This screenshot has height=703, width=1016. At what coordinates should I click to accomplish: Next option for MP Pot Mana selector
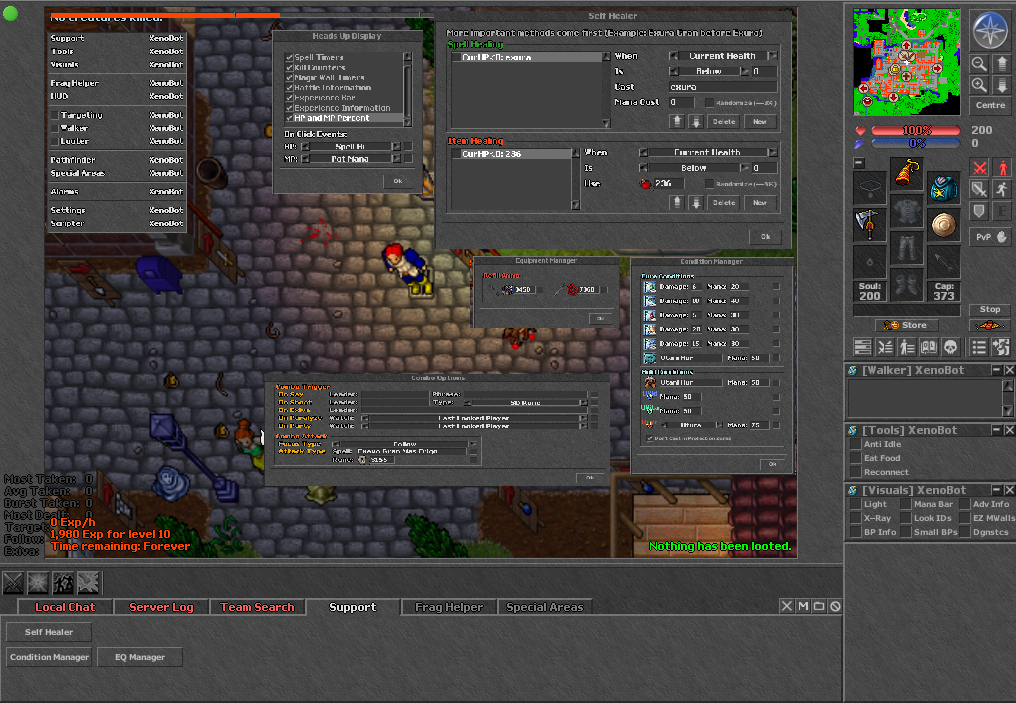[396, 159]
